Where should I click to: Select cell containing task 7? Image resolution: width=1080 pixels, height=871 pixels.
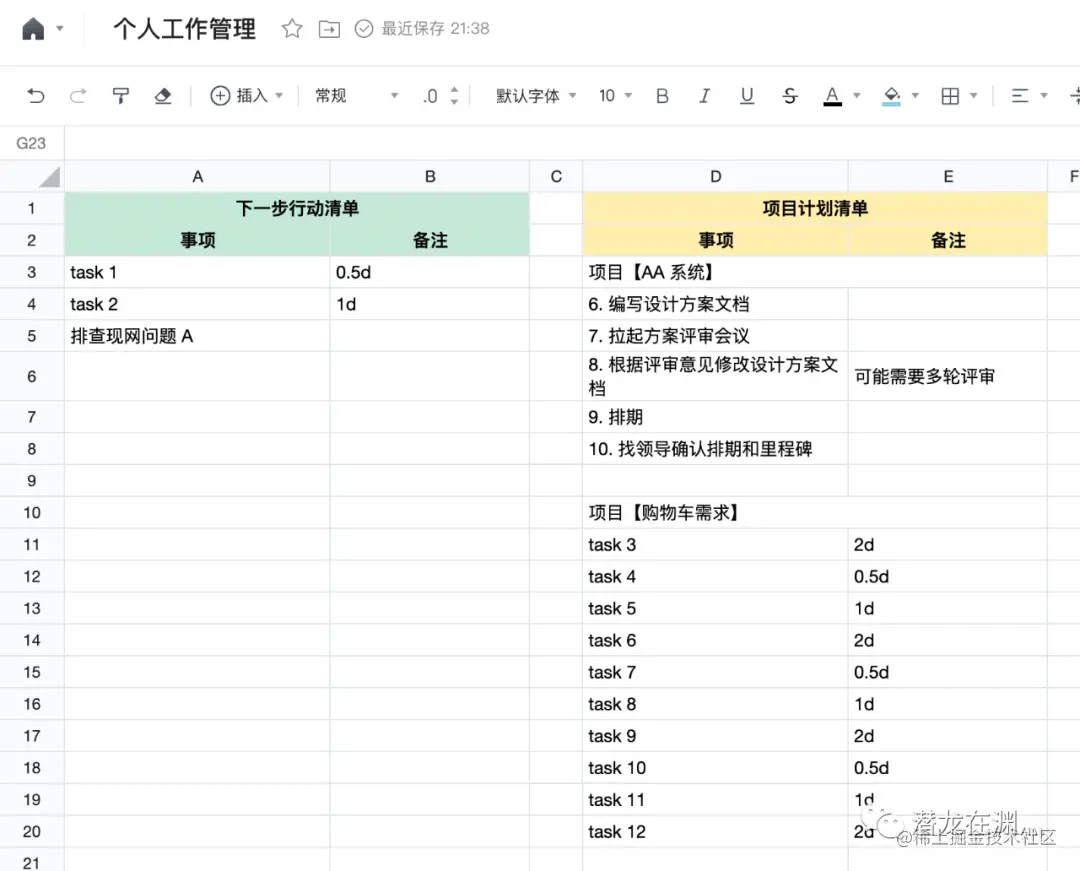716,672
